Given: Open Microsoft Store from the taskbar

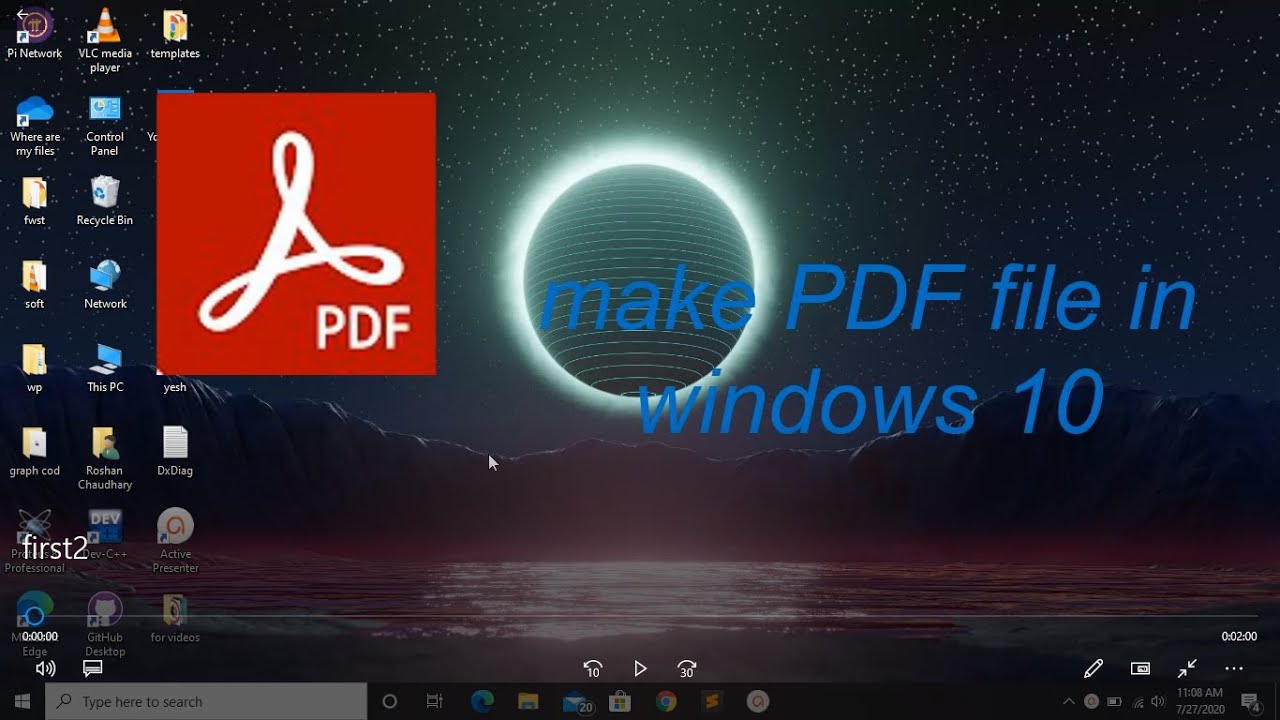Looking at the screenshot, I should click(x=619, y=701).
